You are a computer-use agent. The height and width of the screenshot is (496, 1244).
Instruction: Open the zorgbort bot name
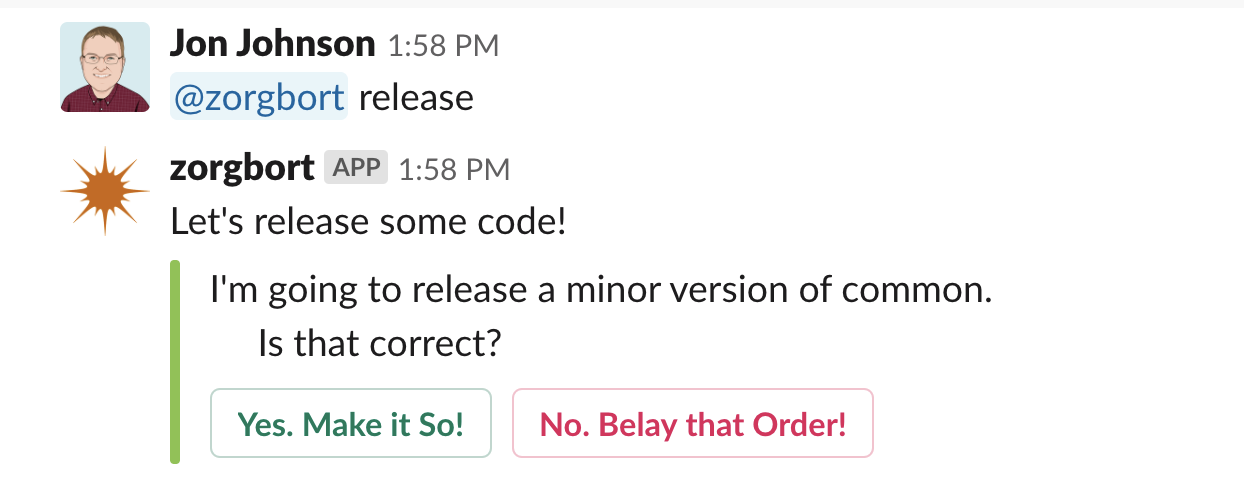coord(243,168)
